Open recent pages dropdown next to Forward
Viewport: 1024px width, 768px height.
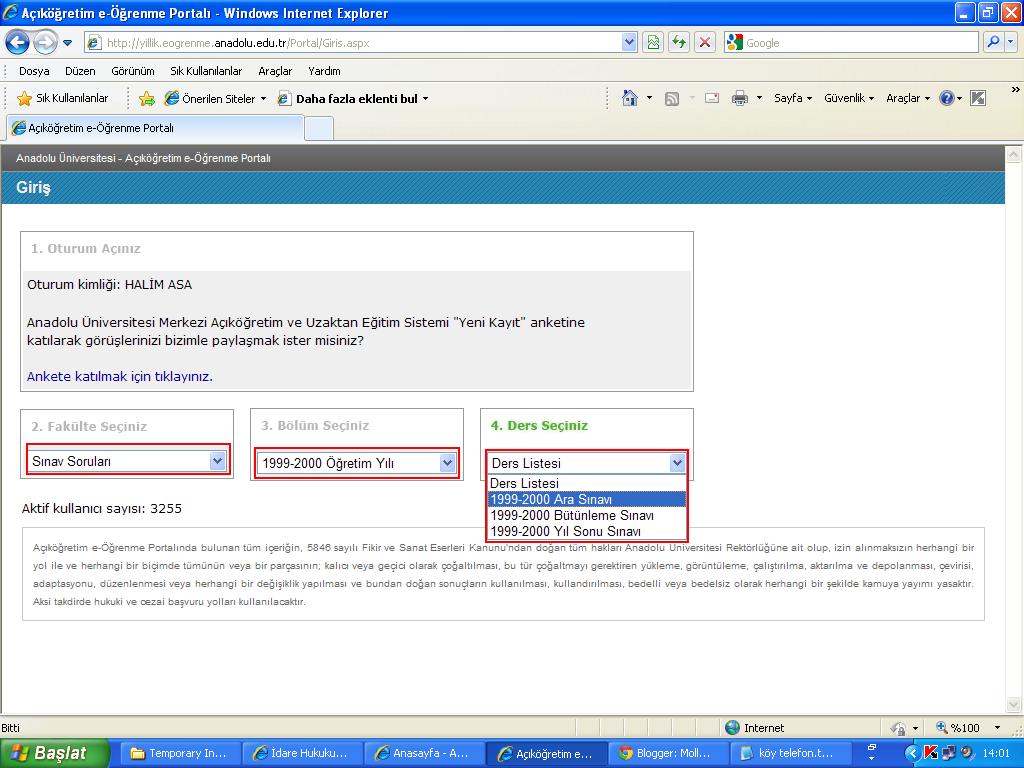point(67,43)
